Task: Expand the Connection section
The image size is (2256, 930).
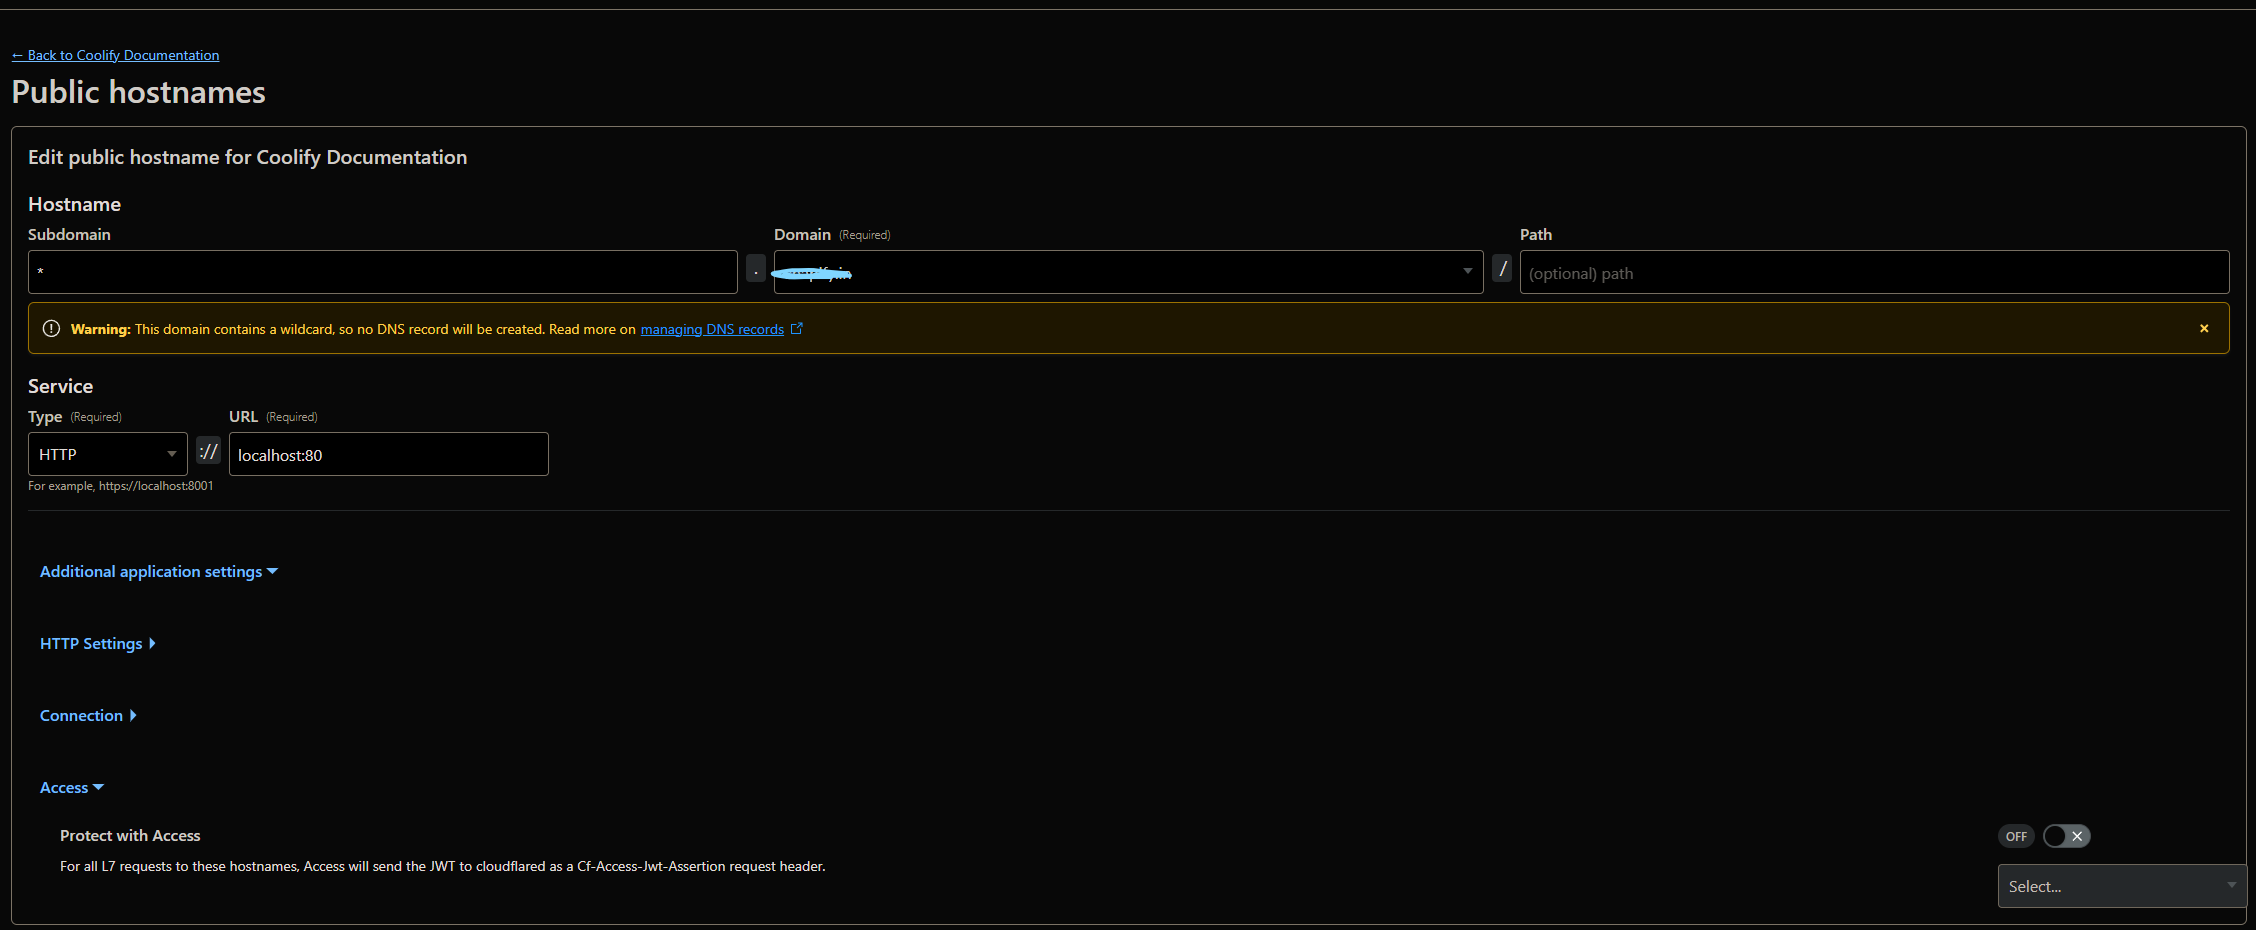Action: click(x=88, y=715)
